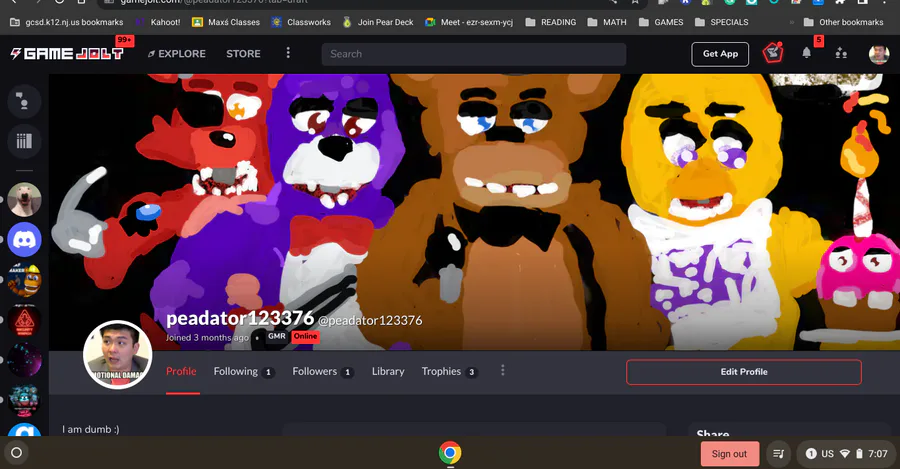
Task: Click the Edit Profile button
Action: click(744, 372)
